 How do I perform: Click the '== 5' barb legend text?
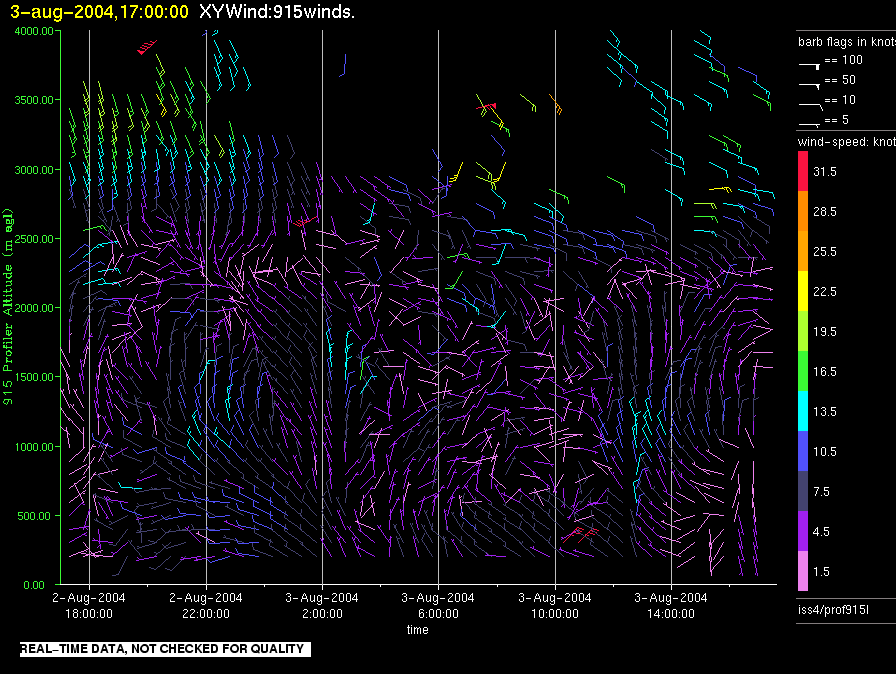[x=837, y=120]
